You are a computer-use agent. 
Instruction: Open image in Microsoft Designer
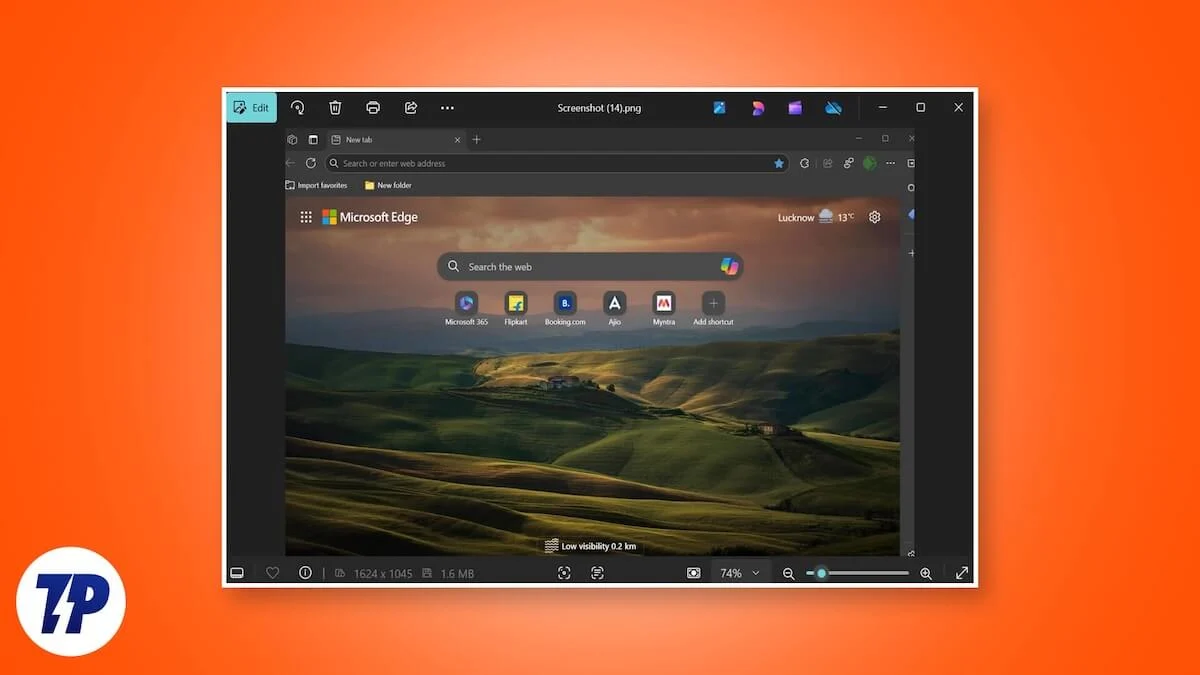[757, 108]
